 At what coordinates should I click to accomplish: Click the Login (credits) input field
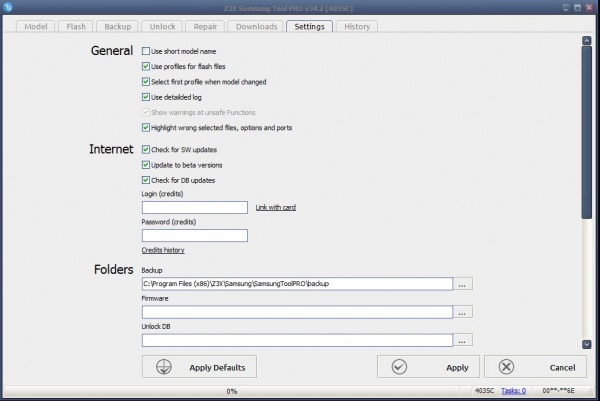click(x=195, y=207)
